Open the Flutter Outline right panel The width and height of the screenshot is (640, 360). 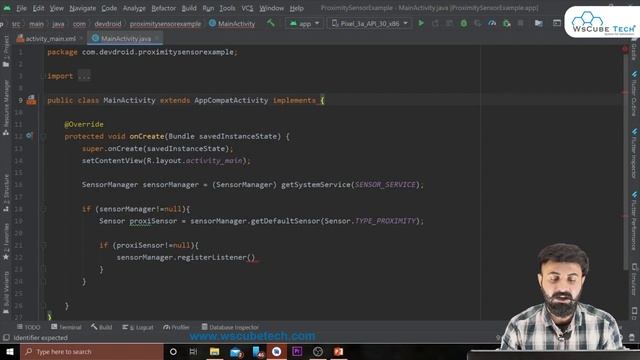click(634, 94)
